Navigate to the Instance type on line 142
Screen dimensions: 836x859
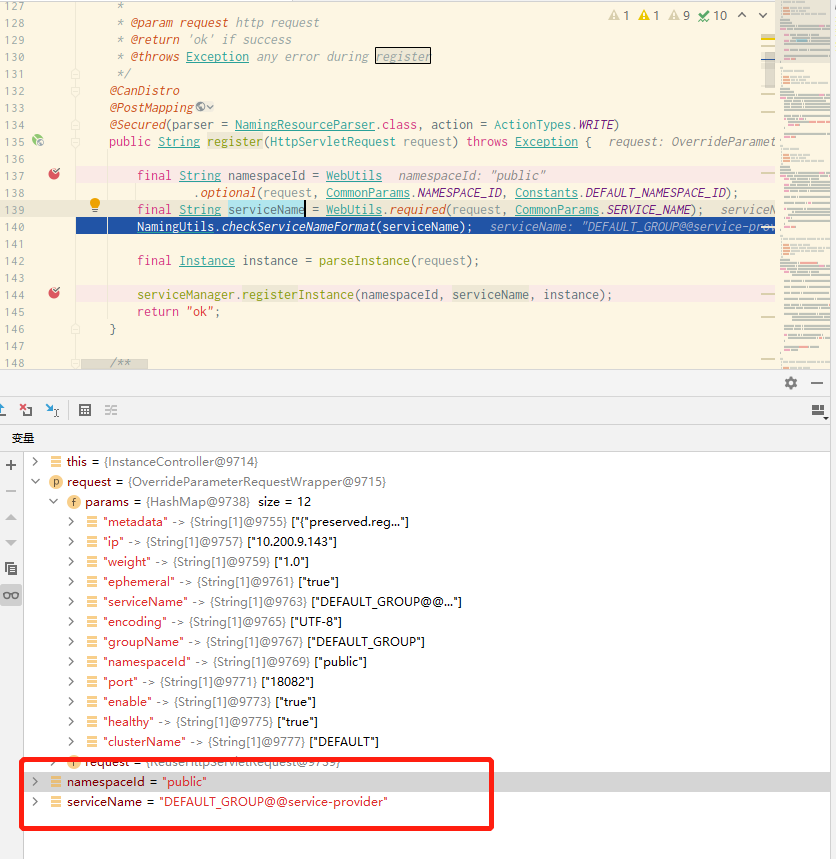[x=207, y=260]
